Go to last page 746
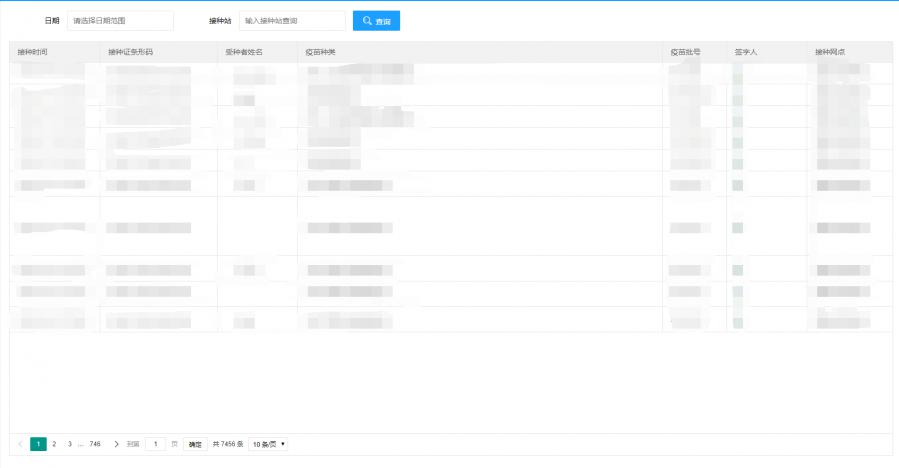899x468 pixels. coord(95,444)
